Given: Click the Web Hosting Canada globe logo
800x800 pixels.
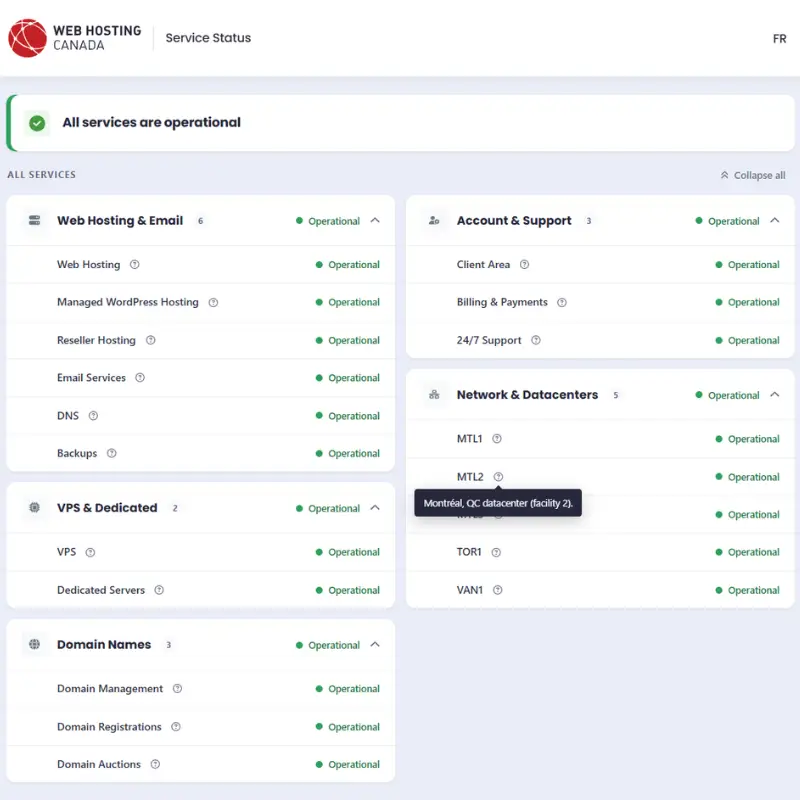Looking at the screenshot, I should click(28, 38).
